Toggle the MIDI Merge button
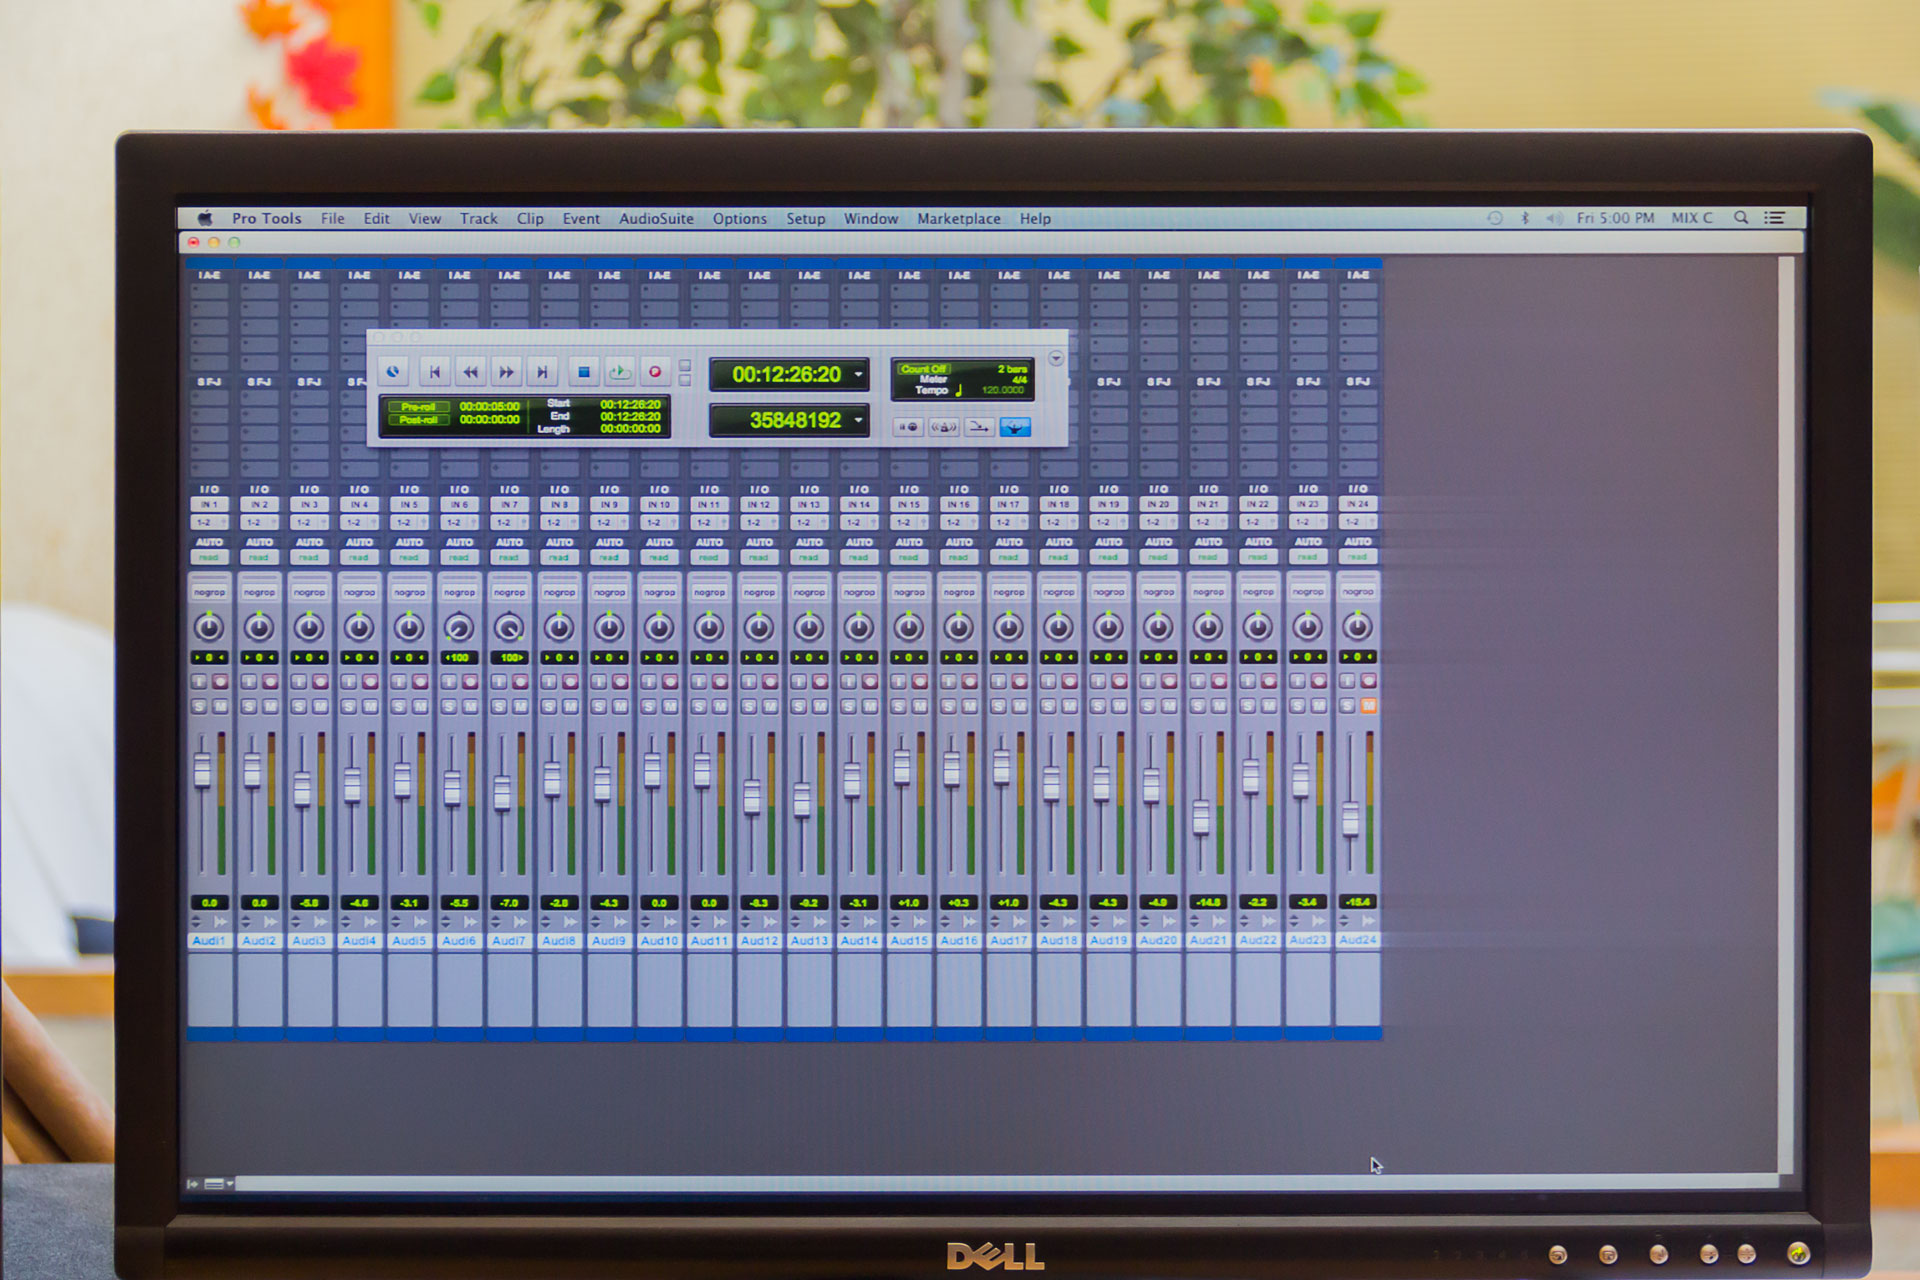Image resolution: width=1920 pixels, height=1280 pixels. (x=979, y=427)
